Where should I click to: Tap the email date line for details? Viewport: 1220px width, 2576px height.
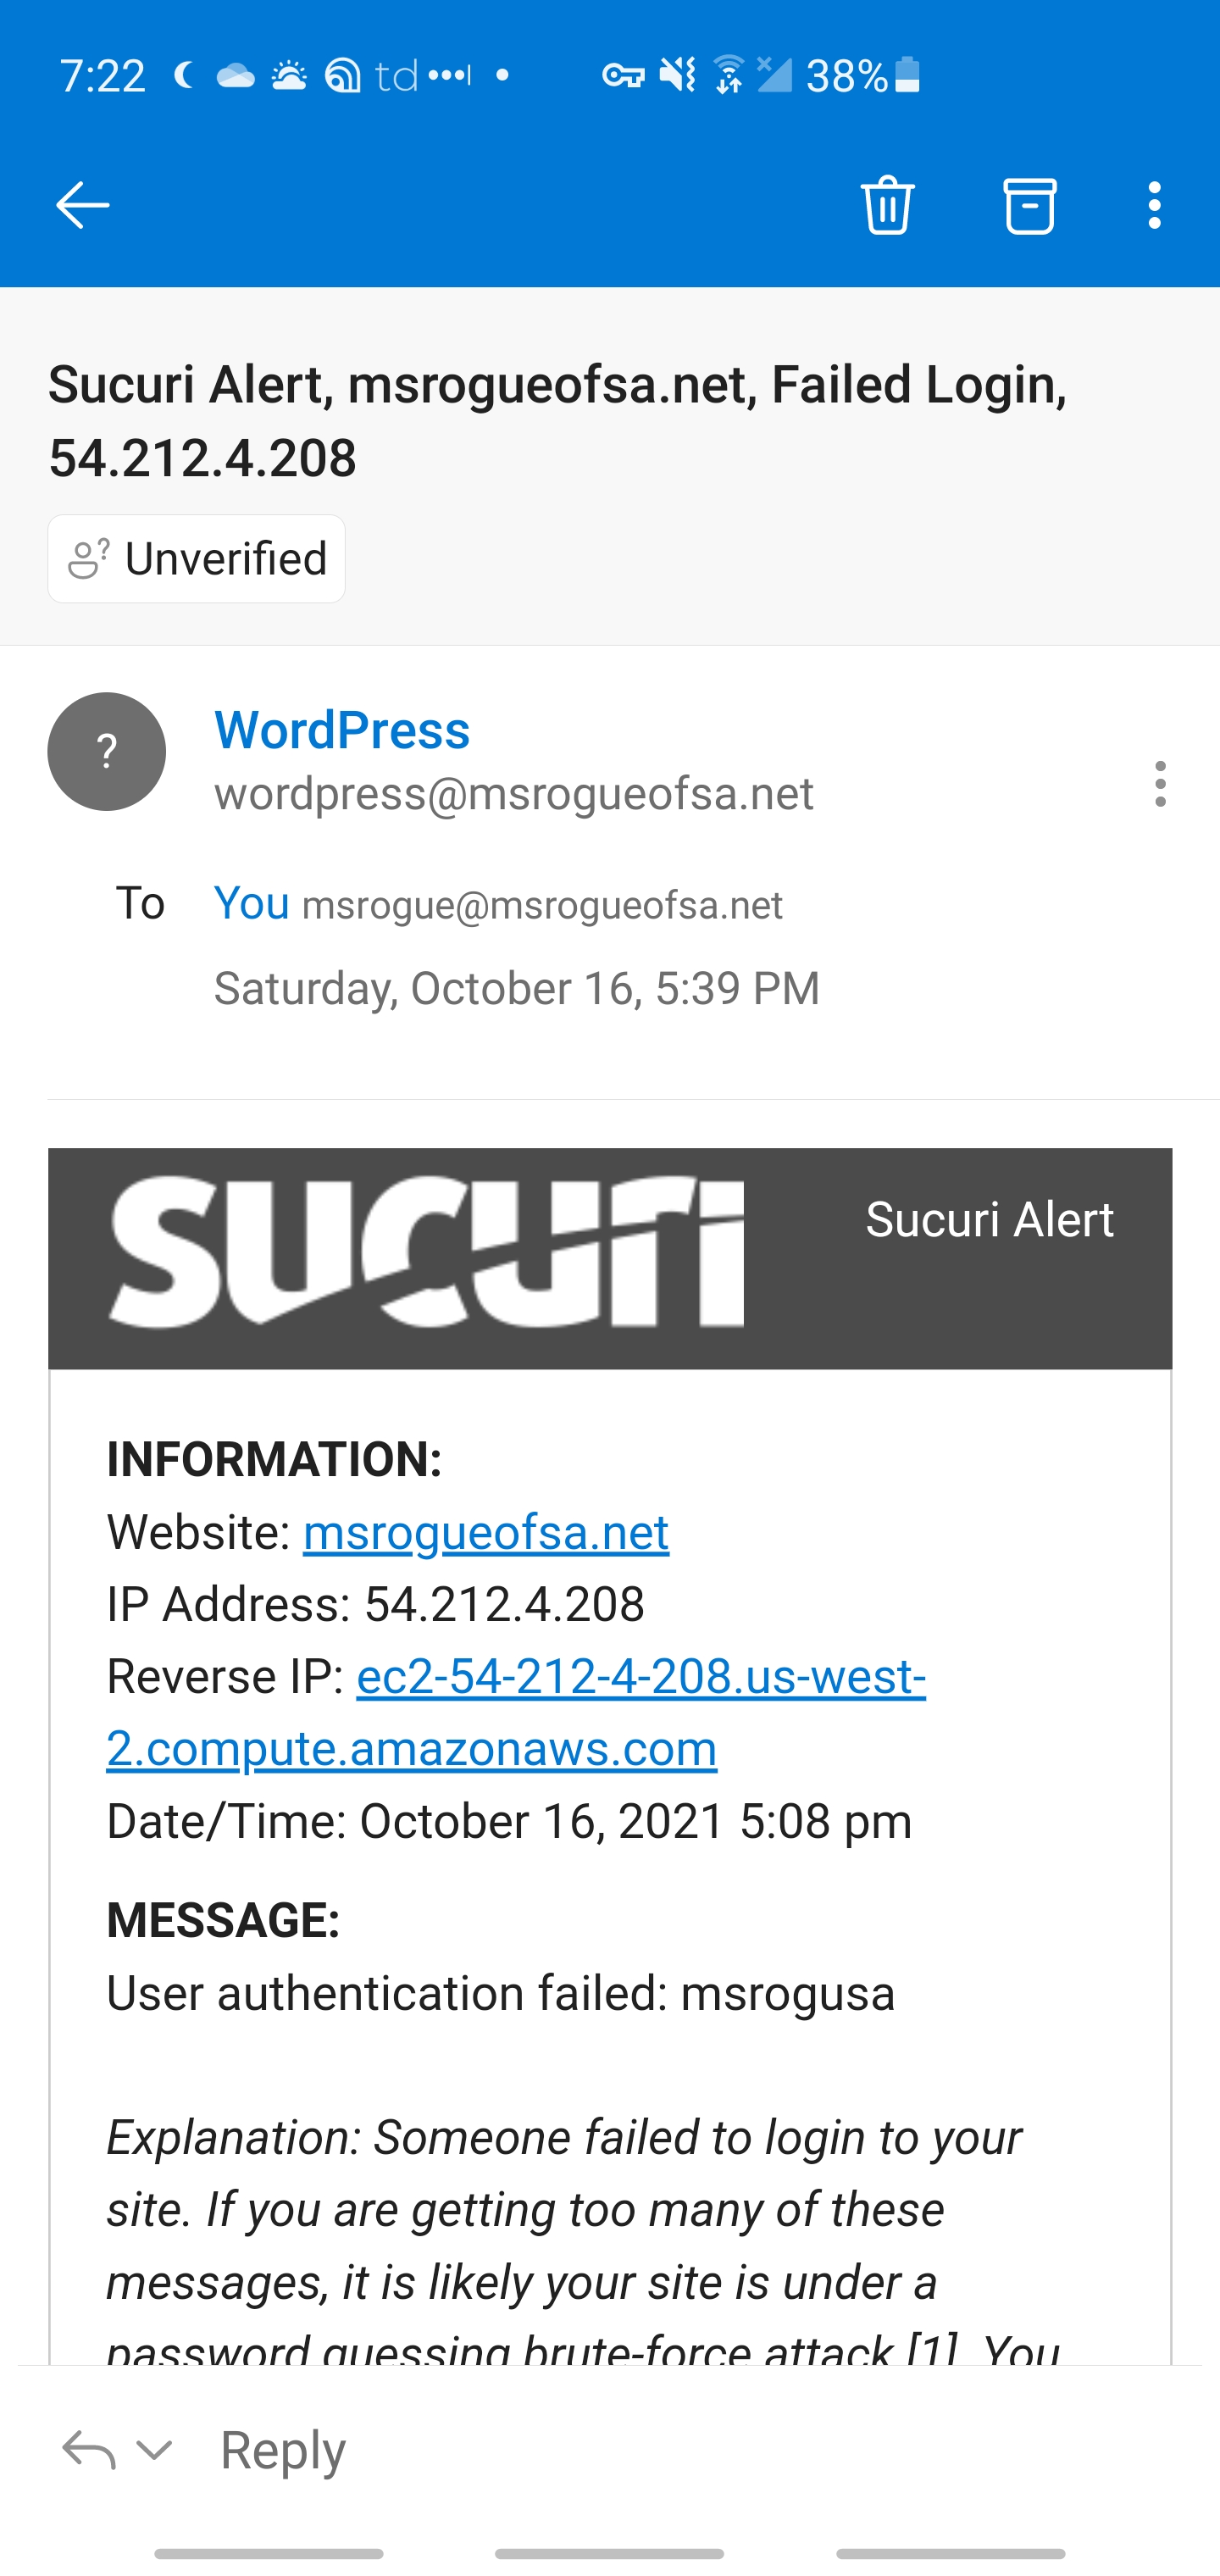(517, 989)
